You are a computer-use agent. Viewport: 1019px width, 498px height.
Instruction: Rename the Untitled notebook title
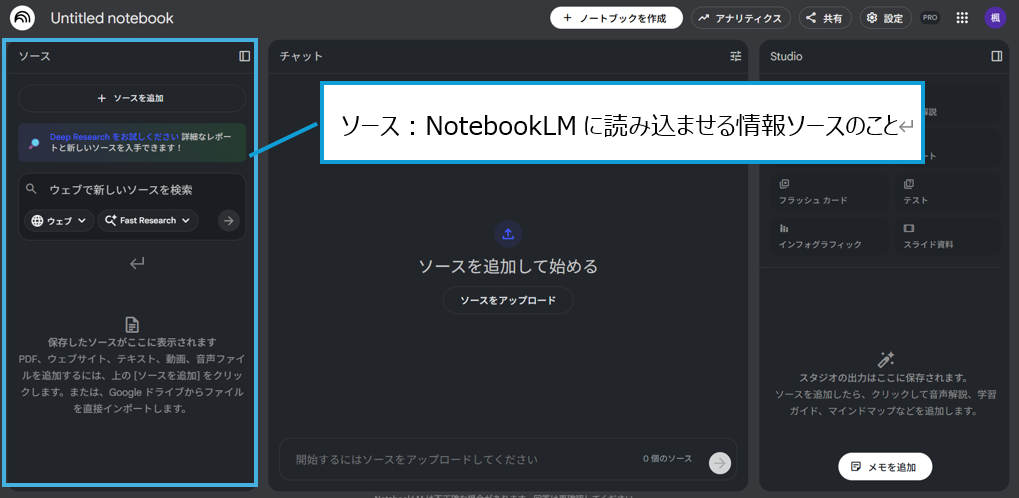(x=112, y=18)
